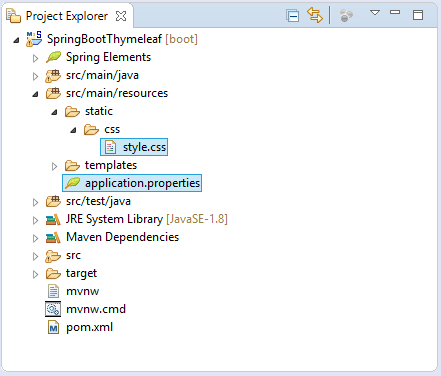This screenshot has height=376, width=441.
Task: Click the application.properties leaf icon
Action: tap(73, 183)
